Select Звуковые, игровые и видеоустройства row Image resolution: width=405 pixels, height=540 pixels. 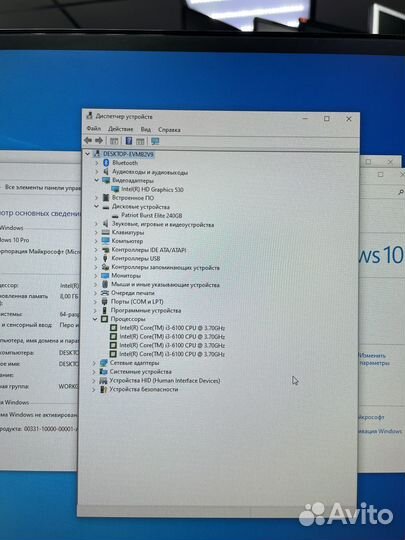click(x=163, y=224)
